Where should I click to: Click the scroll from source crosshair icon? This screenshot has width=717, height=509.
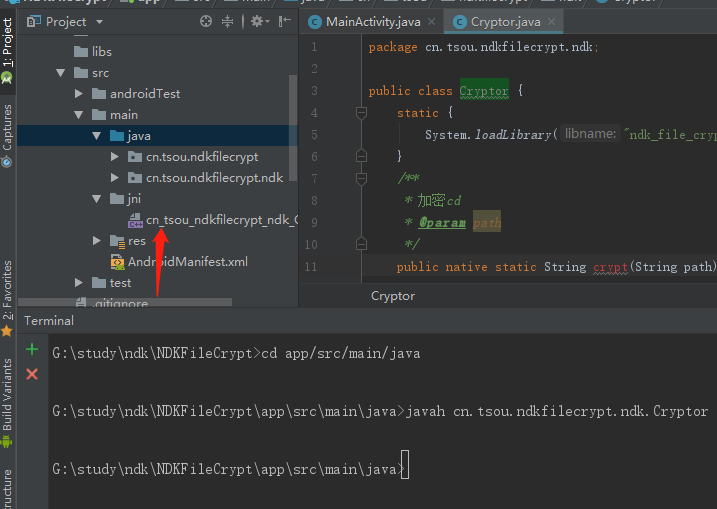(x=206, y=21)
